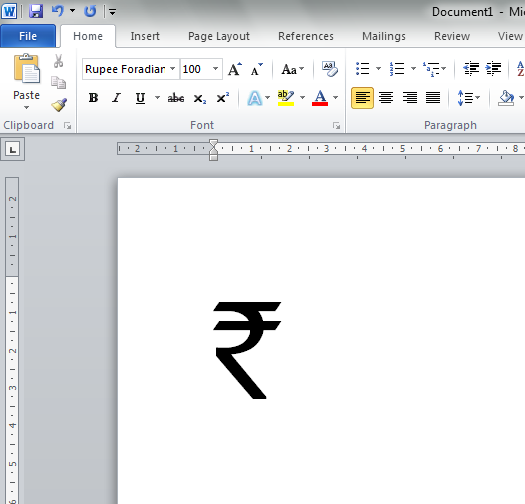The image size is (525, 504).
Task: Click the Text Effects glowing A icon
Action: (x=254, y=98)
